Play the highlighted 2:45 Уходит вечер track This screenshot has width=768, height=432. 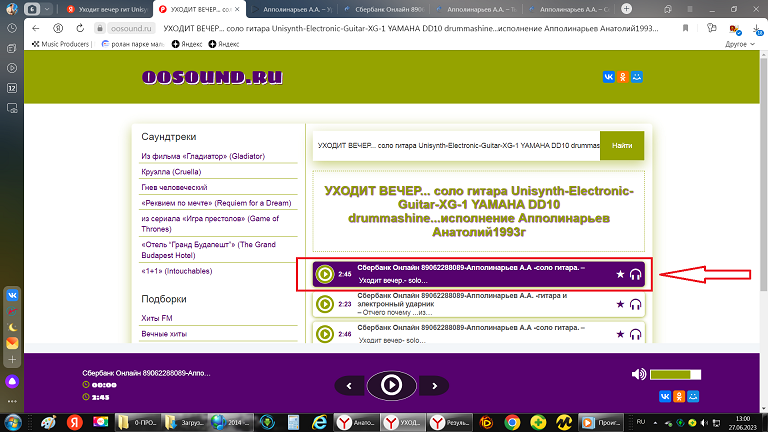[325, 274]
